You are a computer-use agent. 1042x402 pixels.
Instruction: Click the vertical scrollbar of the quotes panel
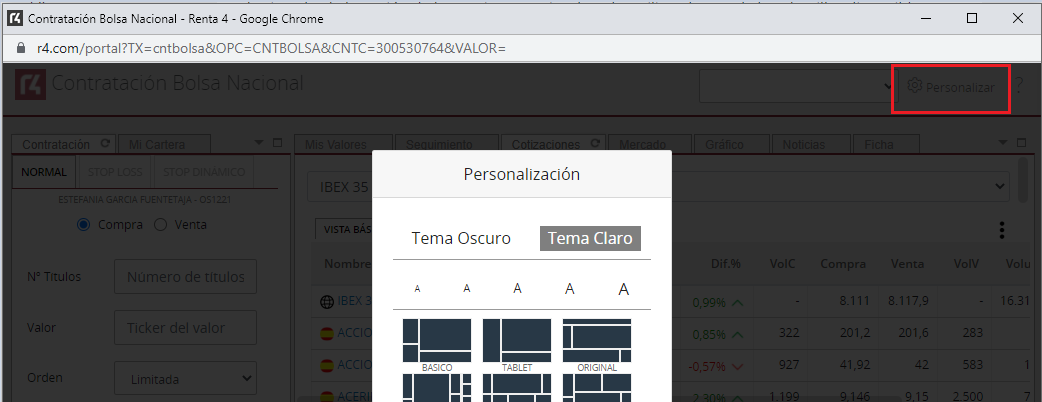point(1023,179)
